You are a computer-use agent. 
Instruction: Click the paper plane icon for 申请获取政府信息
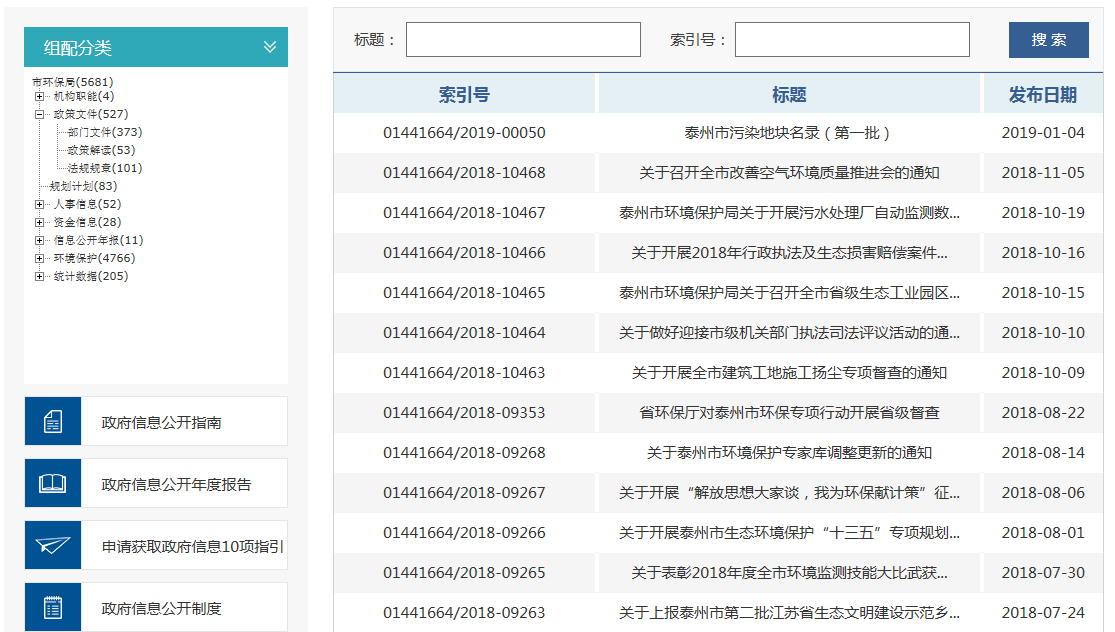[52, 546]
